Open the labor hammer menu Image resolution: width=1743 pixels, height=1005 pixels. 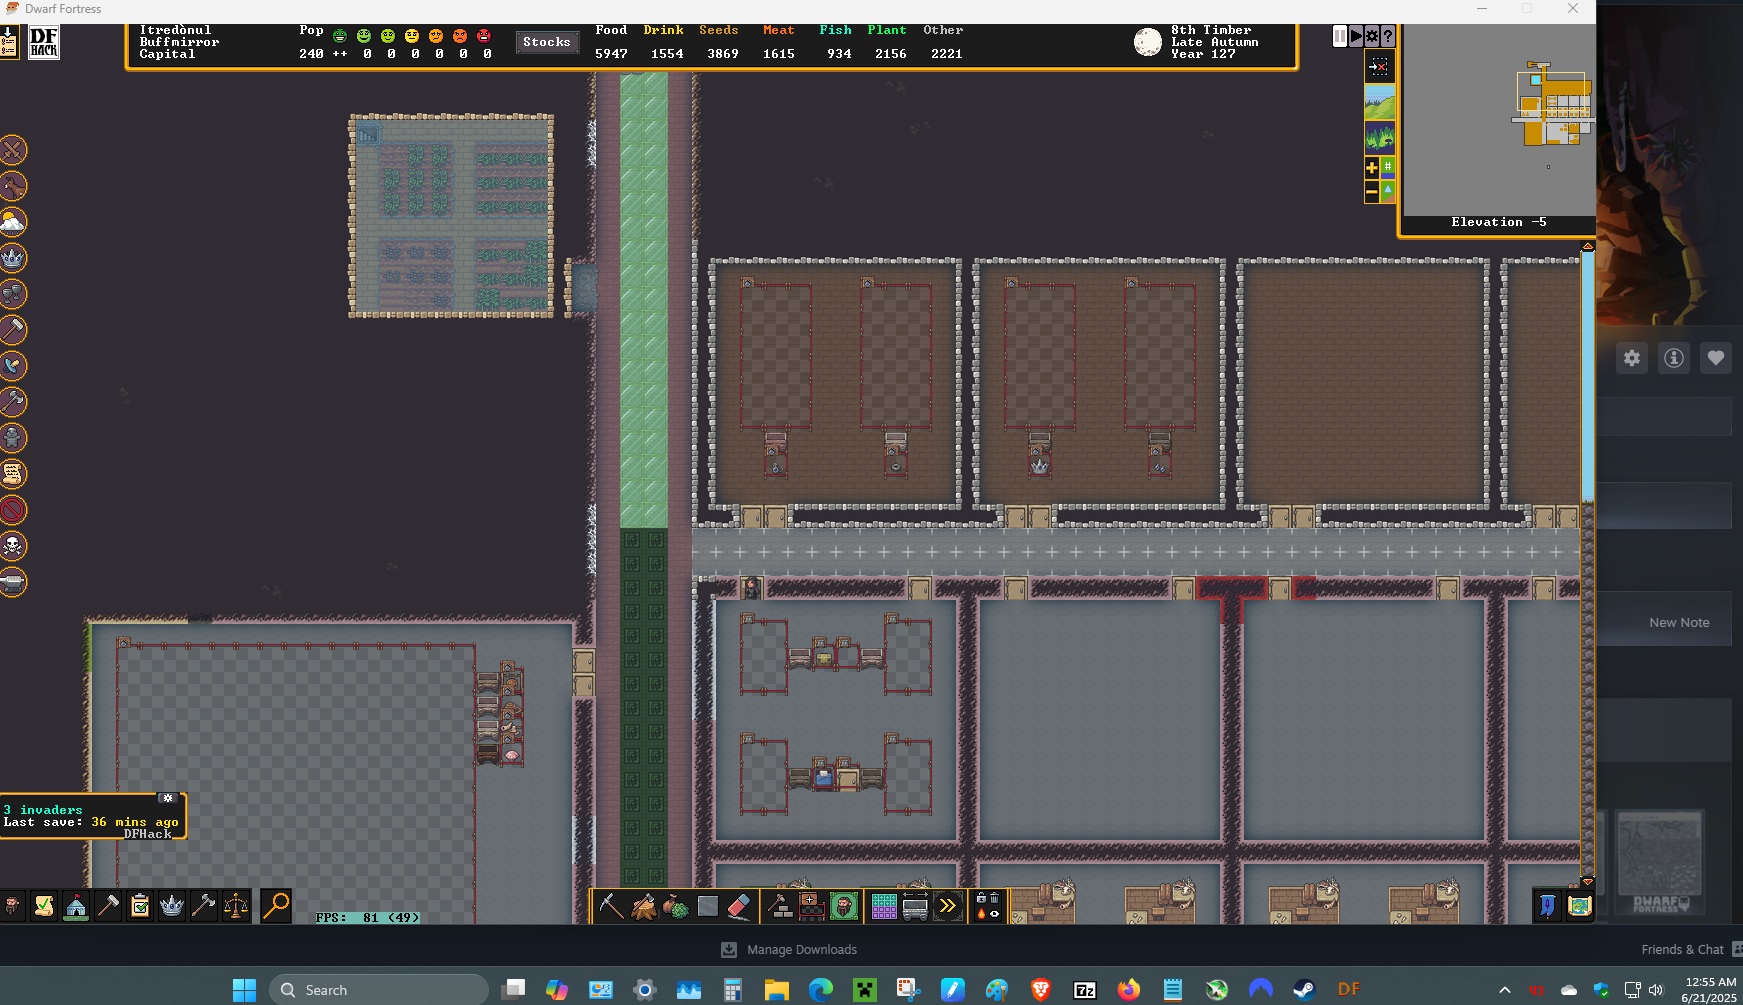pos(108,906)
